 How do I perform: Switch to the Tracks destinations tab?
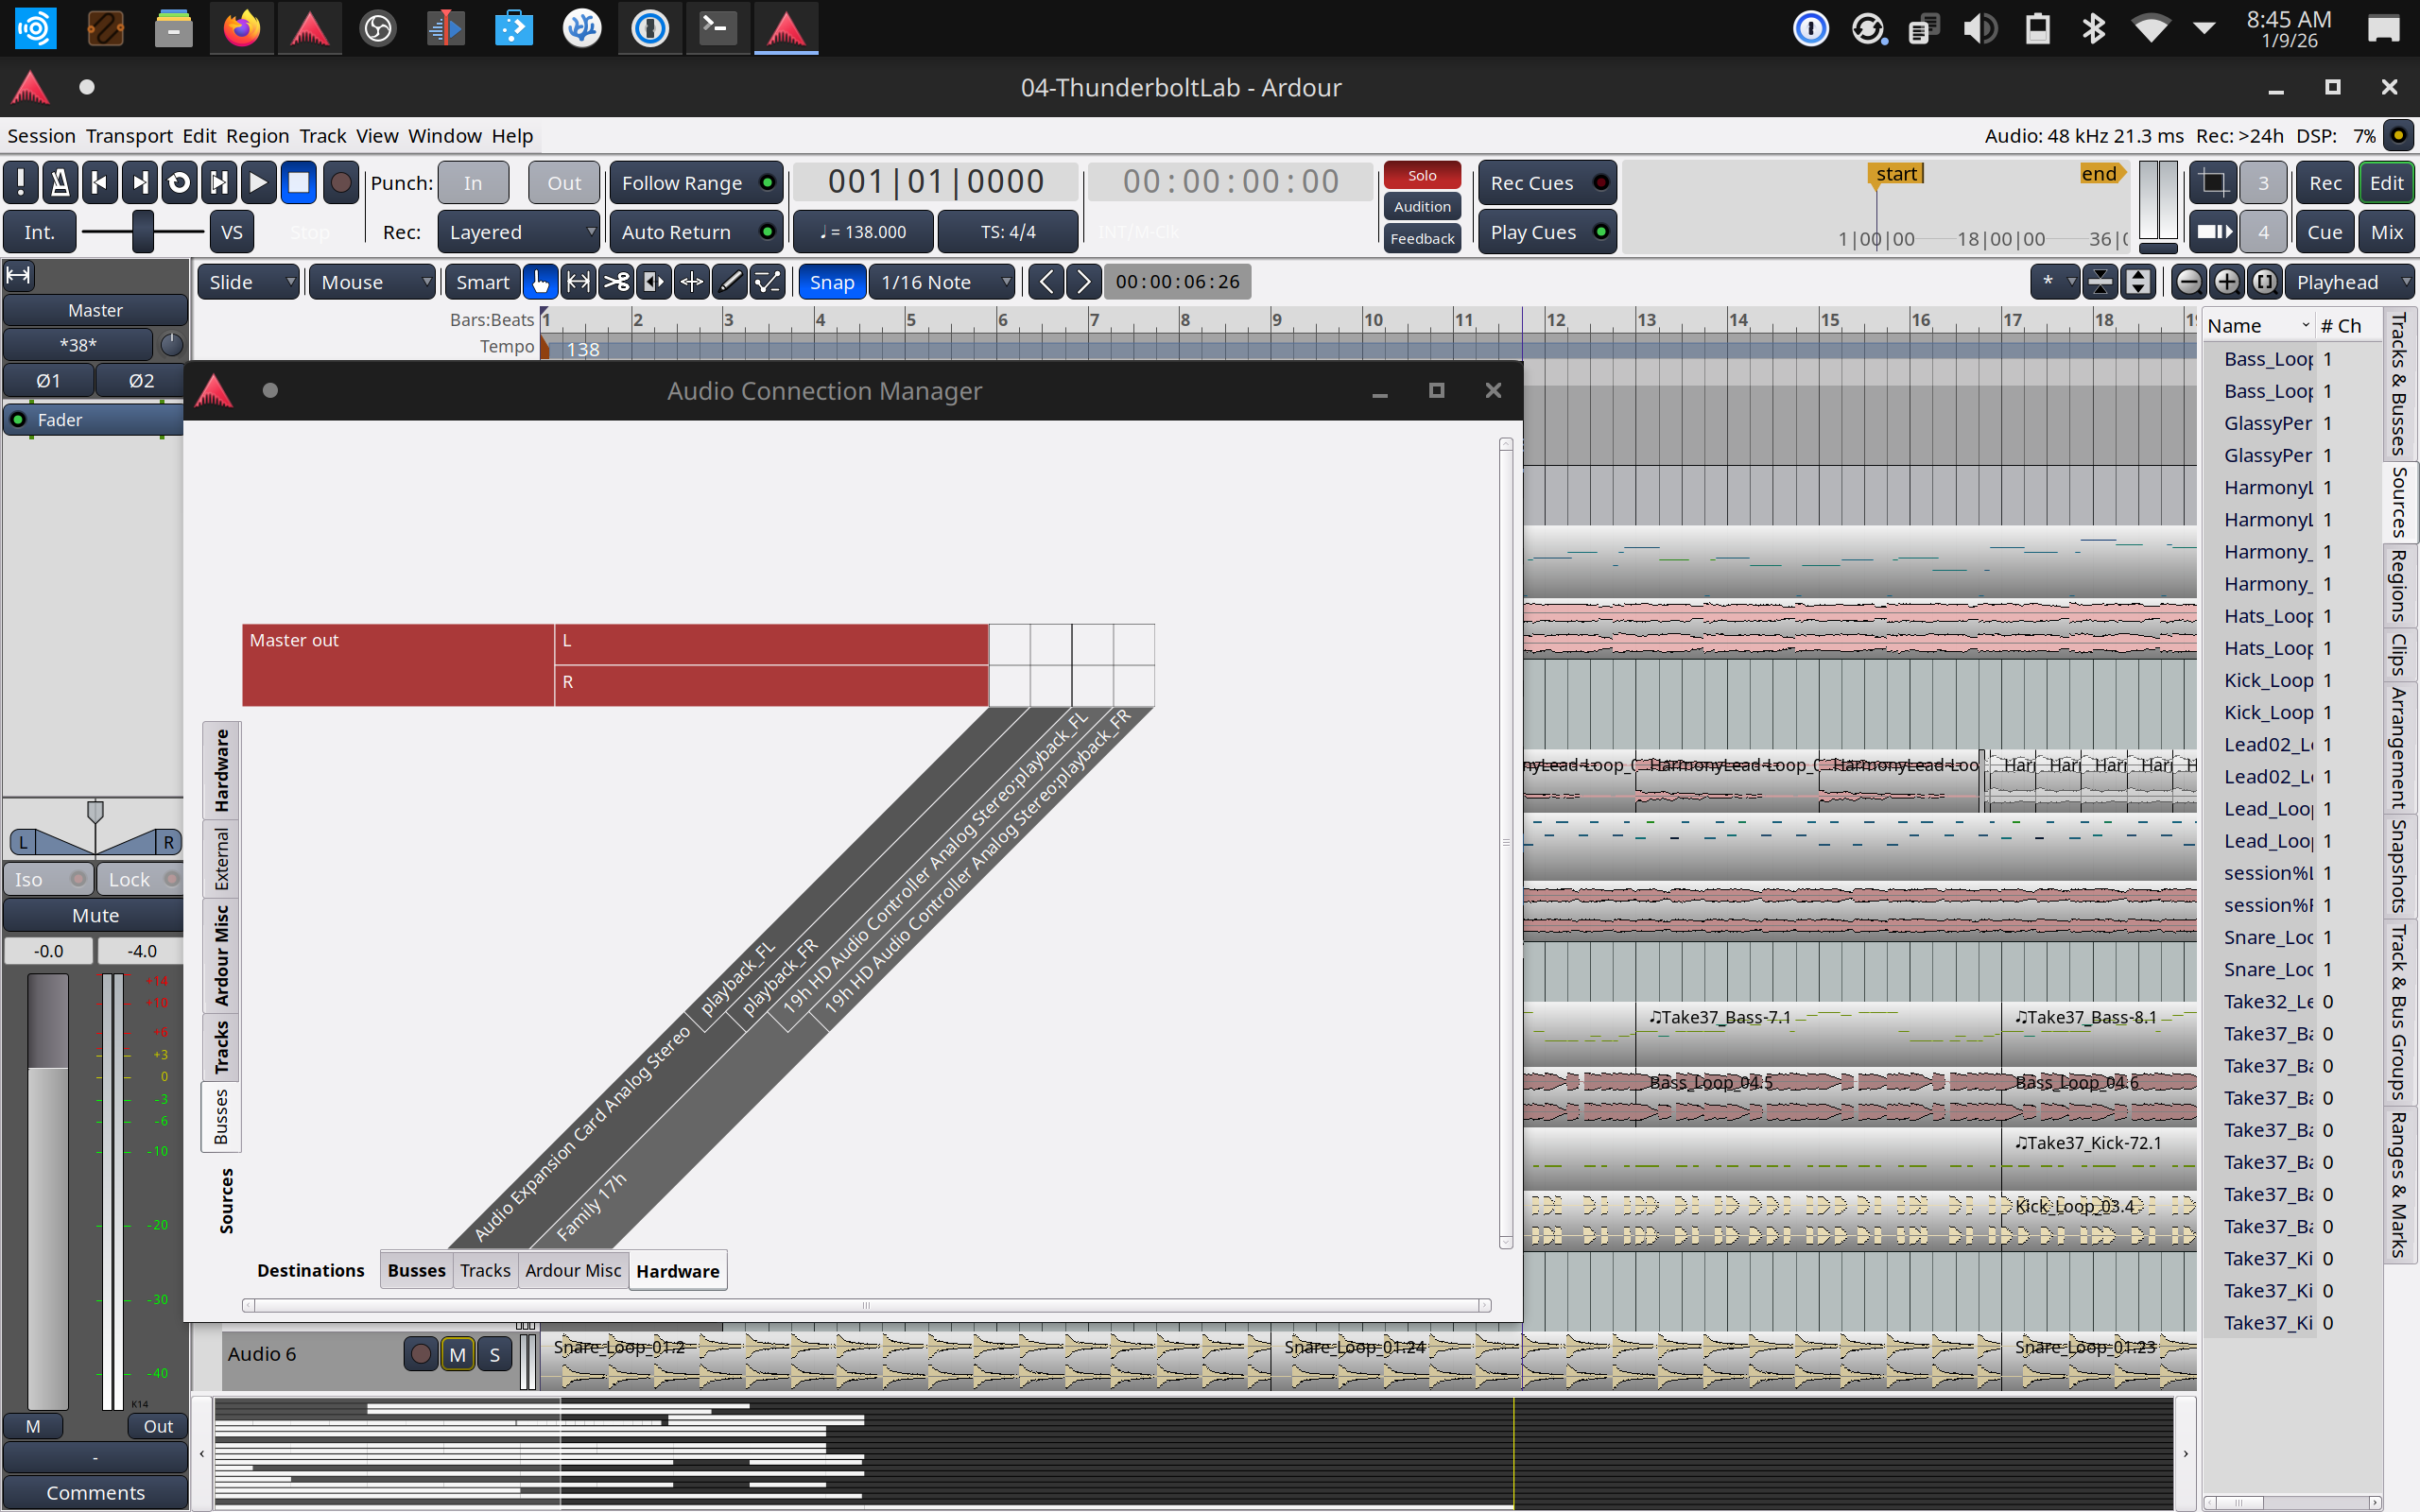(x=485, y=1270)
